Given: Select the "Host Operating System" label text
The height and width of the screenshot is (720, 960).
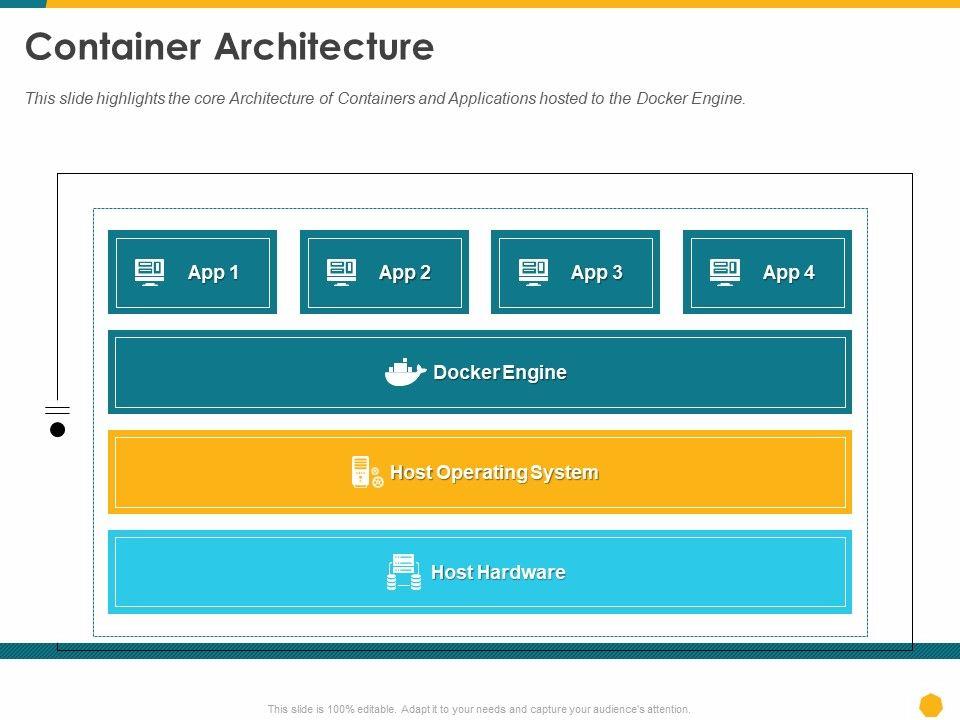Looking at the screenshot, I should 494,472.
